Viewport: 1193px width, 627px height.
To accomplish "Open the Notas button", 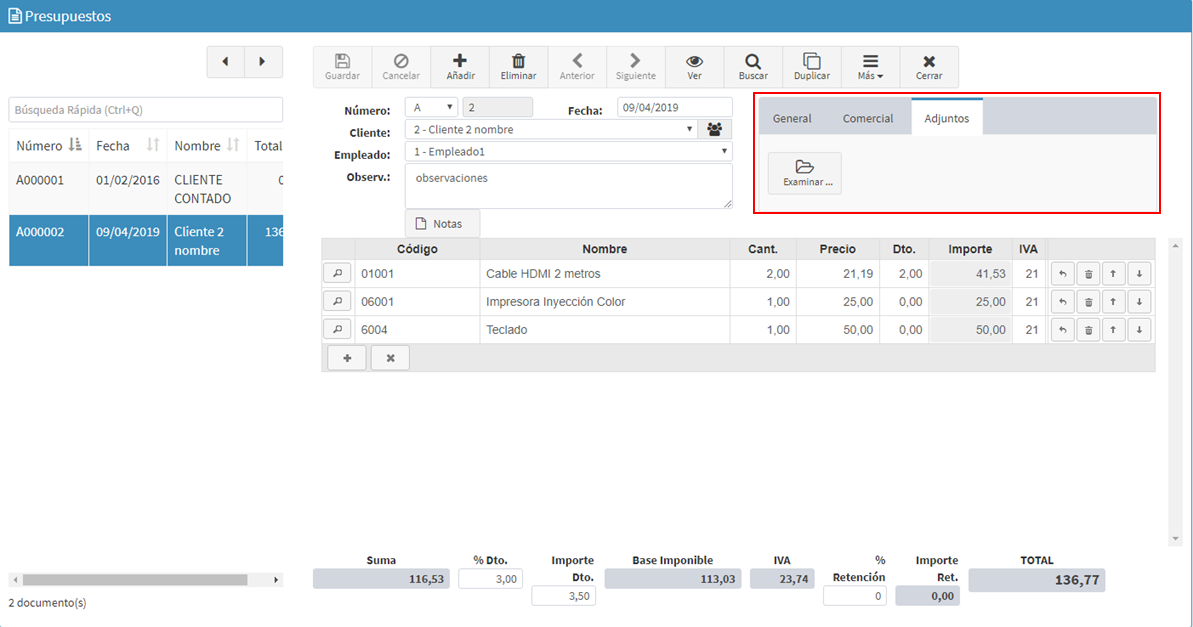I will 442,224.
